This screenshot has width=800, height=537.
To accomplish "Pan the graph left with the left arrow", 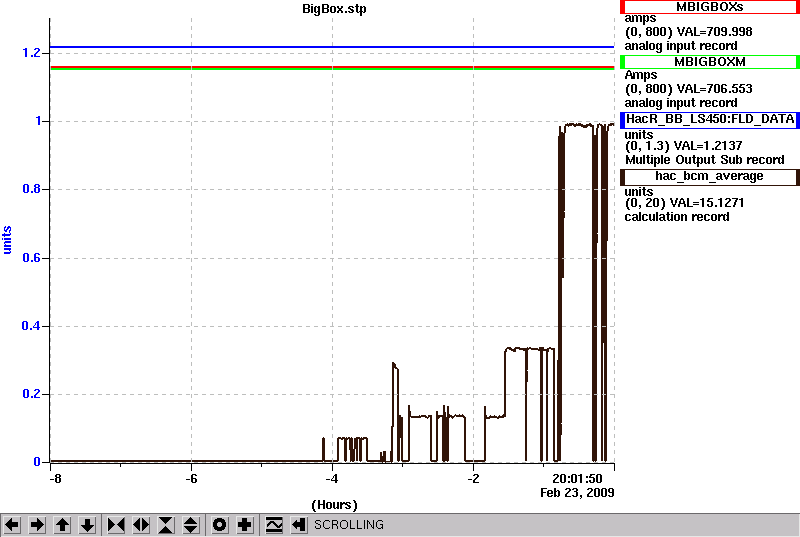I will pos(12,525).
